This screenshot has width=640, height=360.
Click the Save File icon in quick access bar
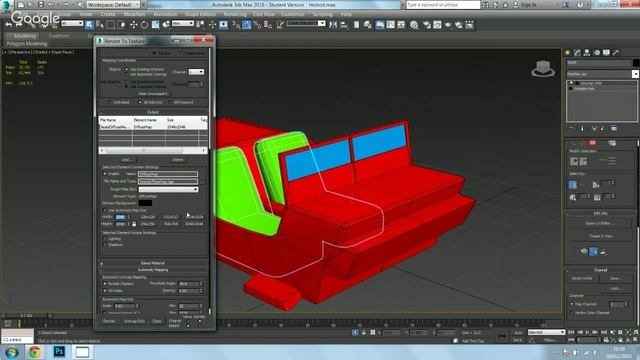pos(41,4)
